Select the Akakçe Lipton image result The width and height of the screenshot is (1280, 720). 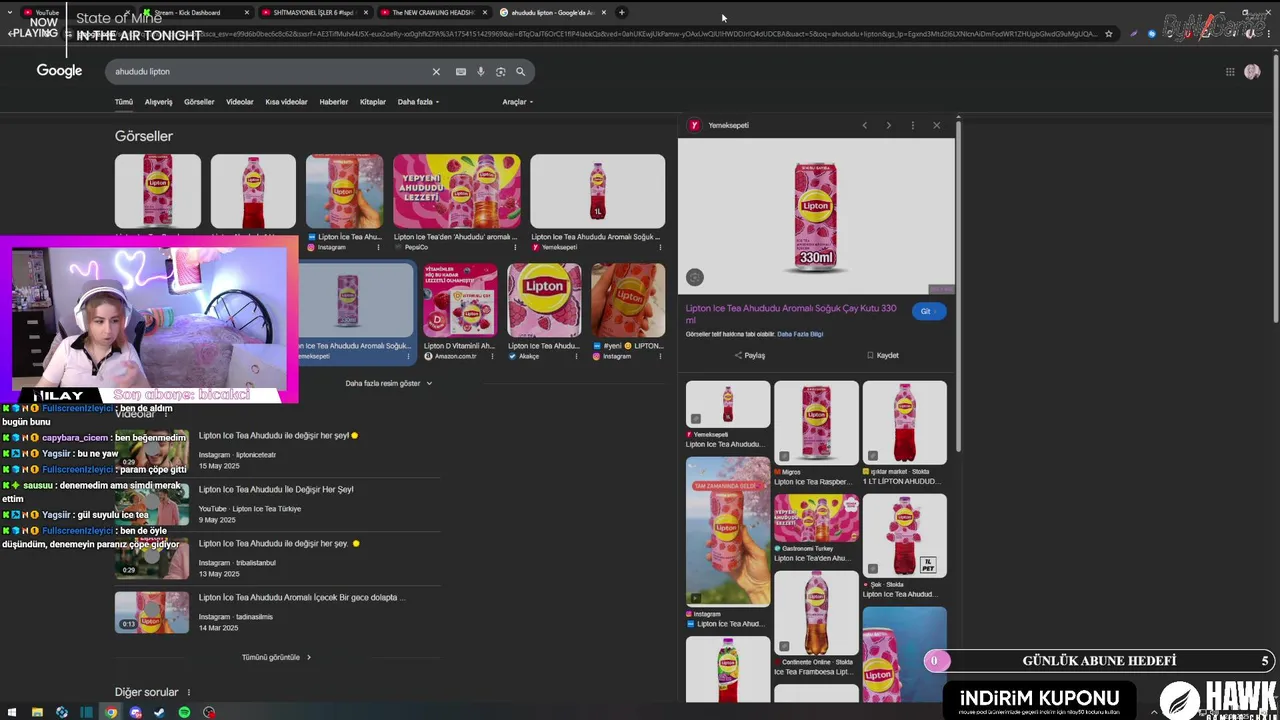click(x=544, y=300)
